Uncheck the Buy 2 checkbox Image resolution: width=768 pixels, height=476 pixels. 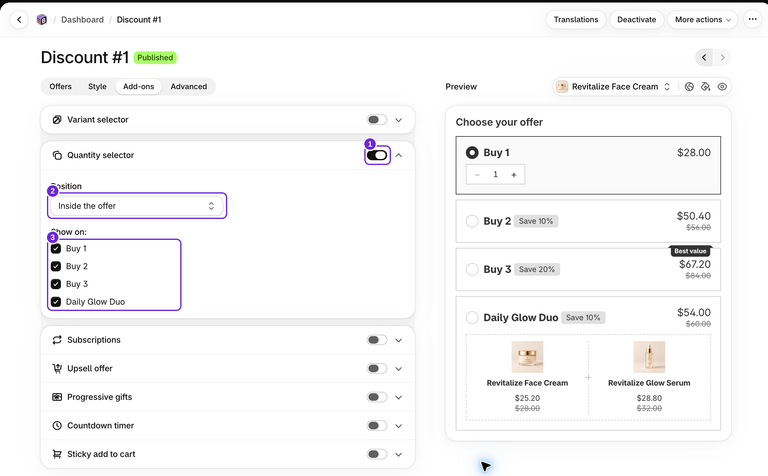tap(56, 266)
